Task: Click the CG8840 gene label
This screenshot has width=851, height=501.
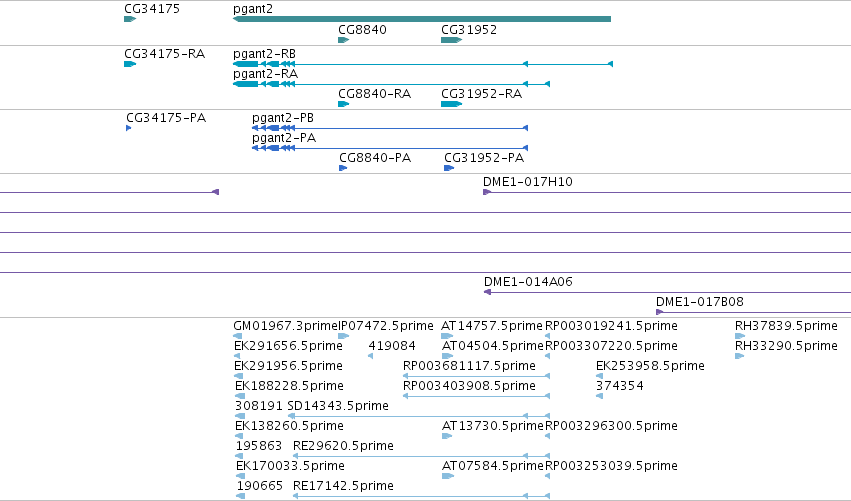Action: coord(363,29)
